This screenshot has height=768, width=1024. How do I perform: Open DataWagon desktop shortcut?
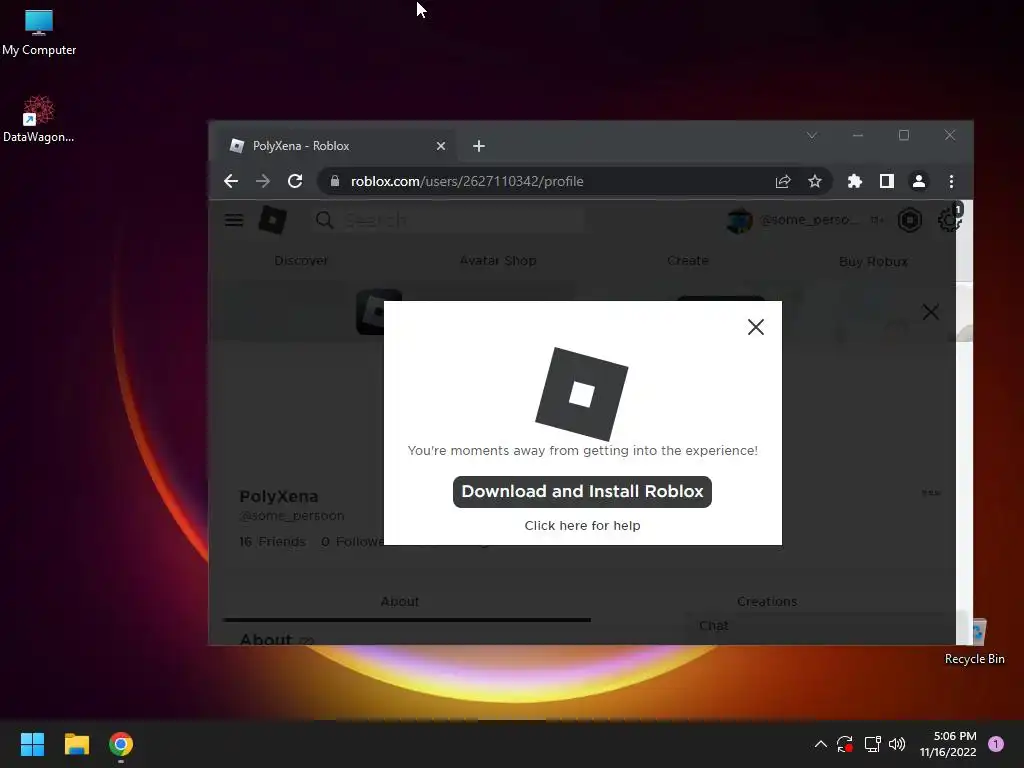39,119
